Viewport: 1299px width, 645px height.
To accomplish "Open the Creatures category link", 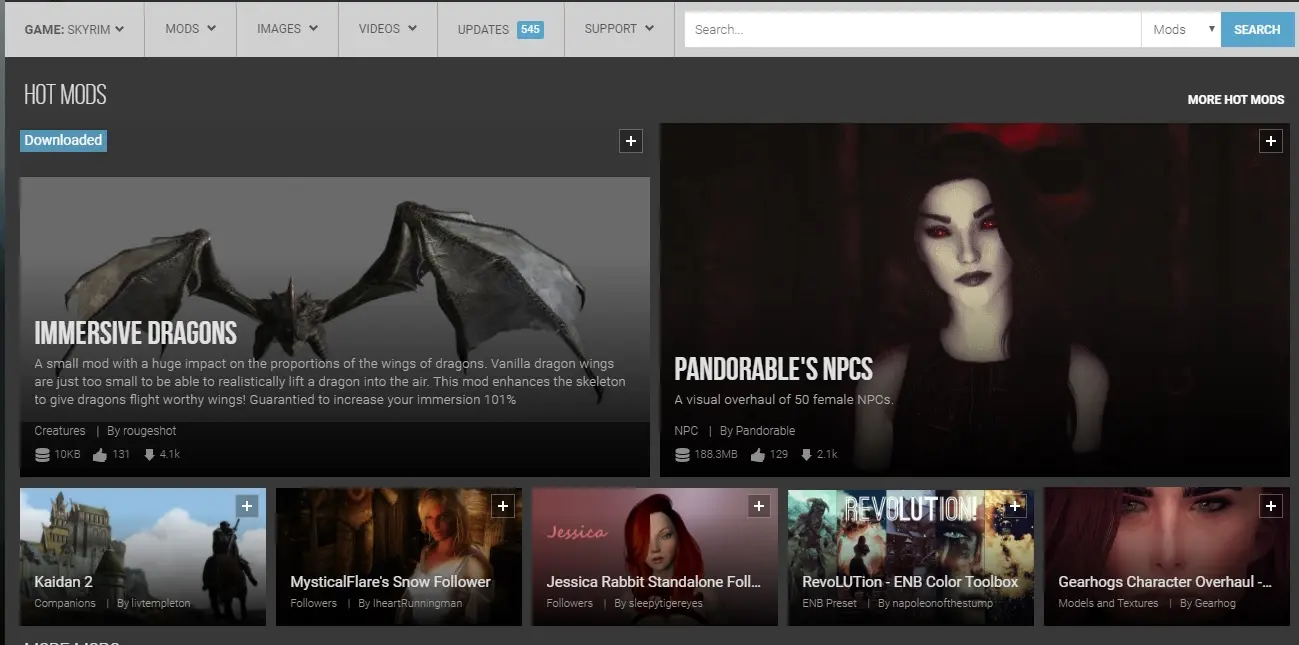I will point(60,431).
